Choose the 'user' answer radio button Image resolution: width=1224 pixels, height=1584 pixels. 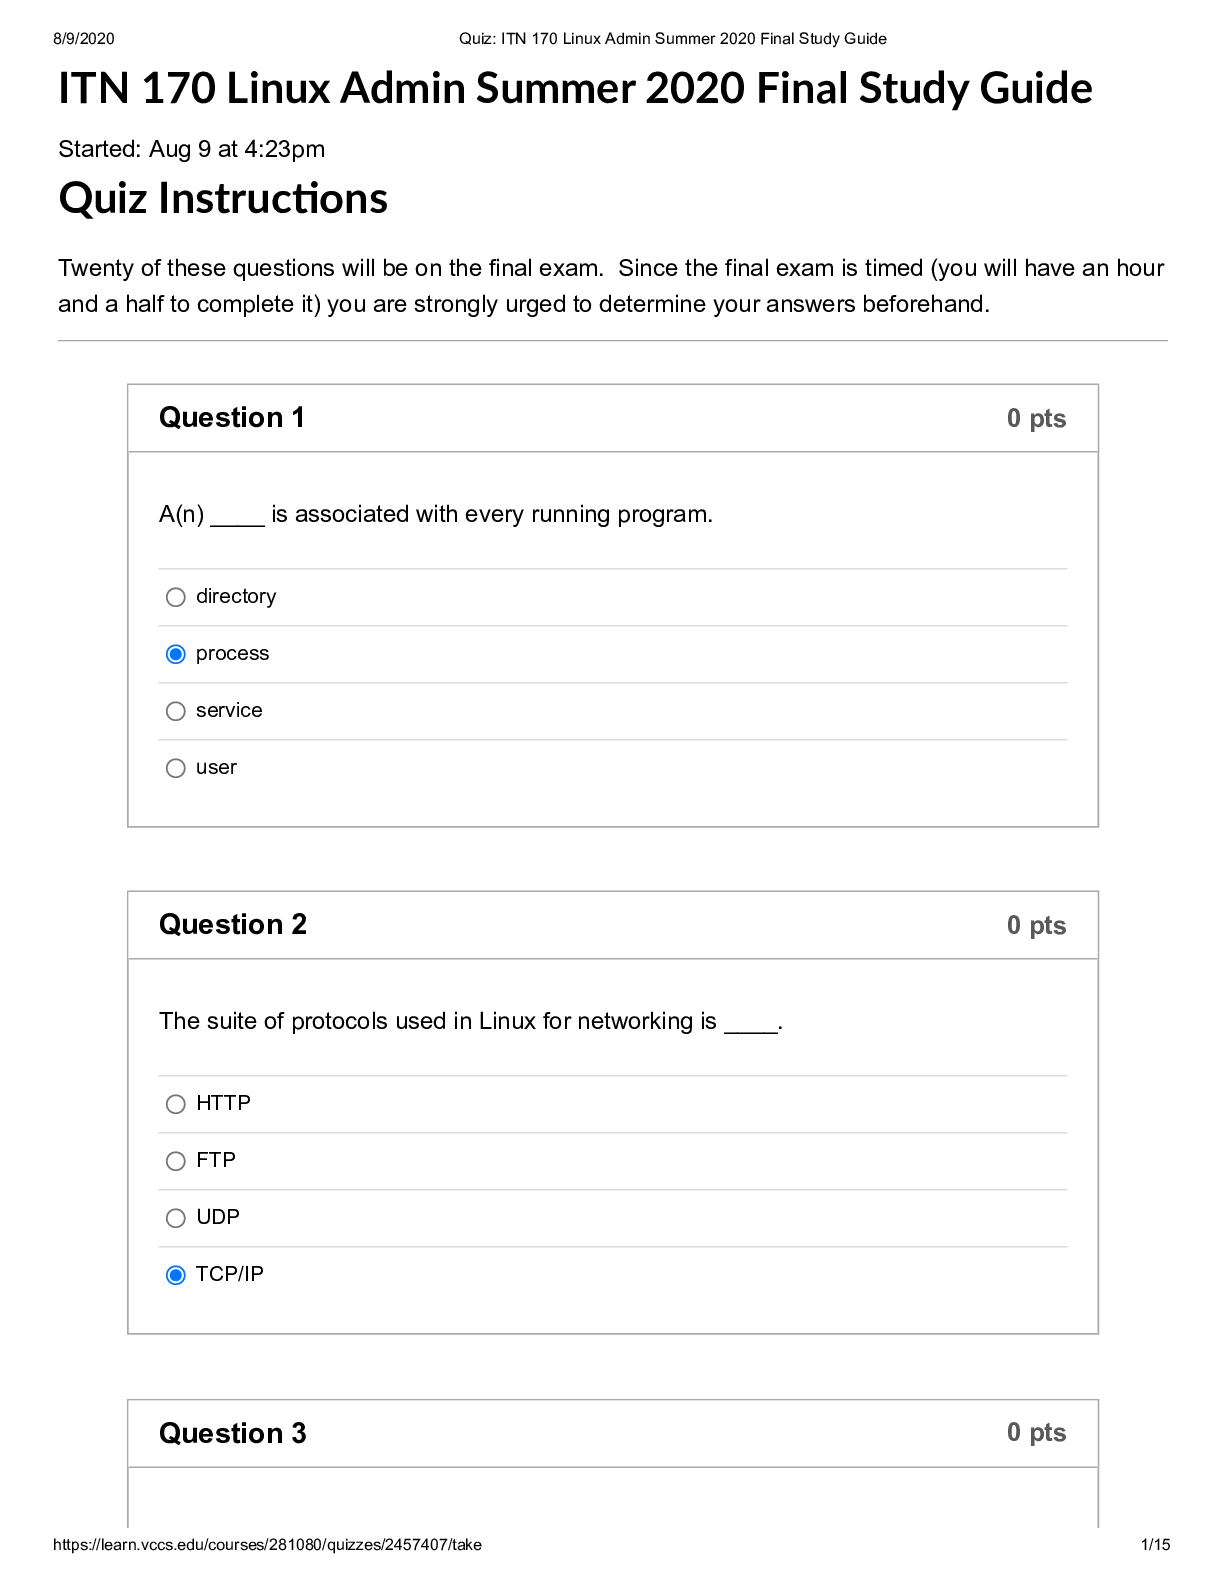(176, 768)
